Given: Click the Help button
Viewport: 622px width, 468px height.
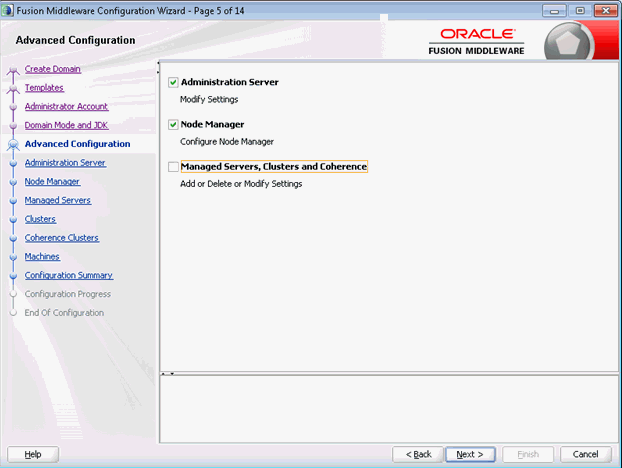Looking at the screenshot, I should pyautogui.click(x=33, y=454).
